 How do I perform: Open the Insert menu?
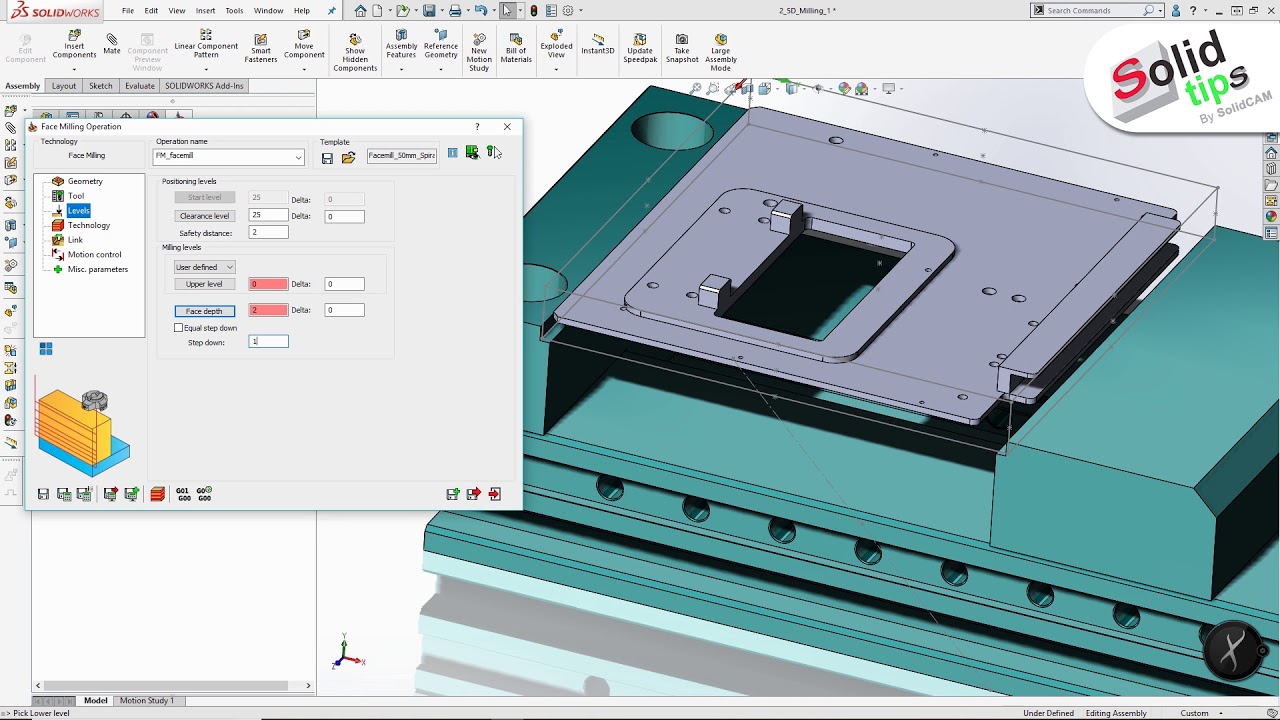205,10
